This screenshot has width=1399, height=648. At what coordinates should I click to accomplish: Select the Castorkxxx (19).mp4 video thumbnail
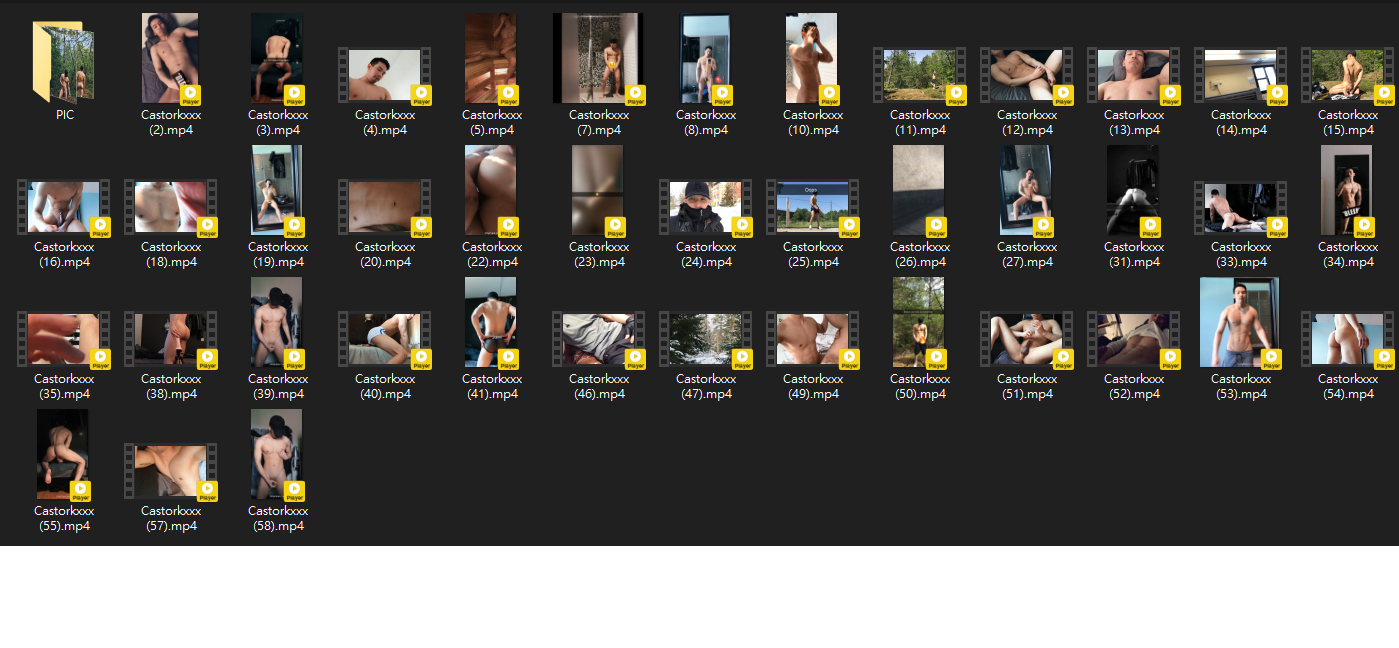(x=278, y=190)
